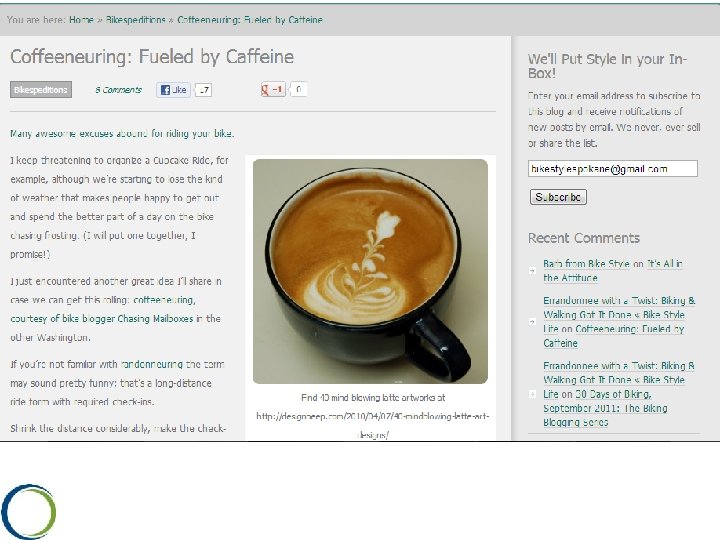Select the Bikespeditions category tag
This screenshot has height=540, width=720.
pos(41,90)
